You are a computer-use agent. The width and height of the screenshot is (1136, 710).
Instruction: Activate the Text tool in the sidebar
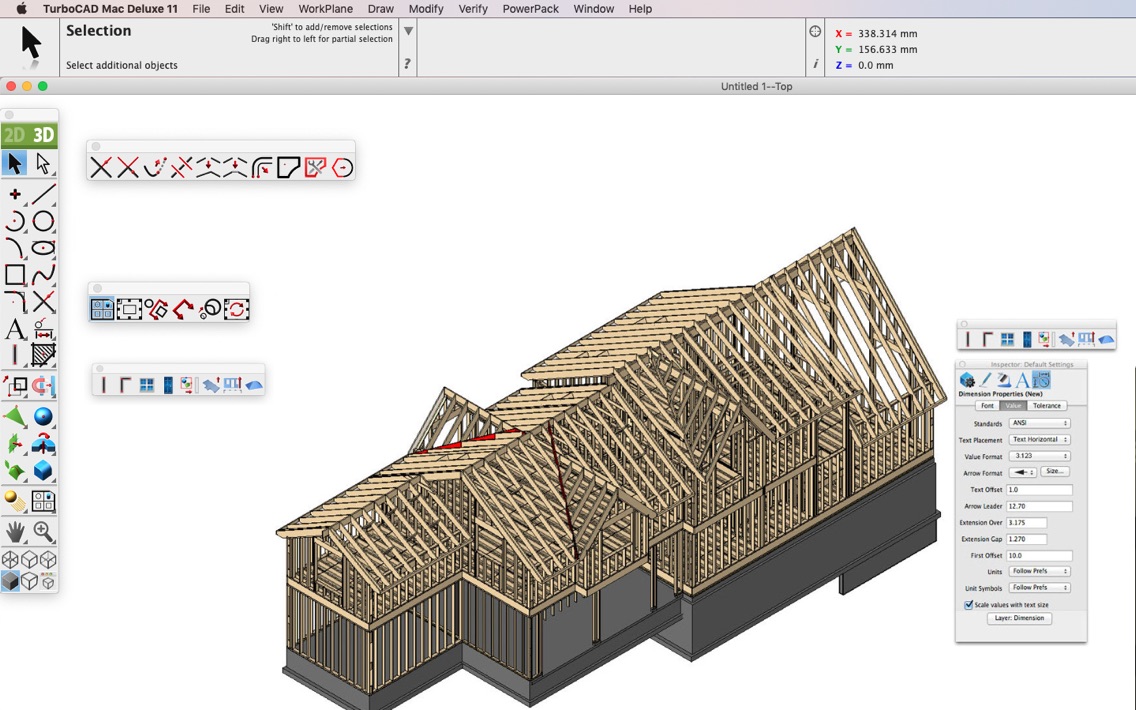click(x=15, y=330)
